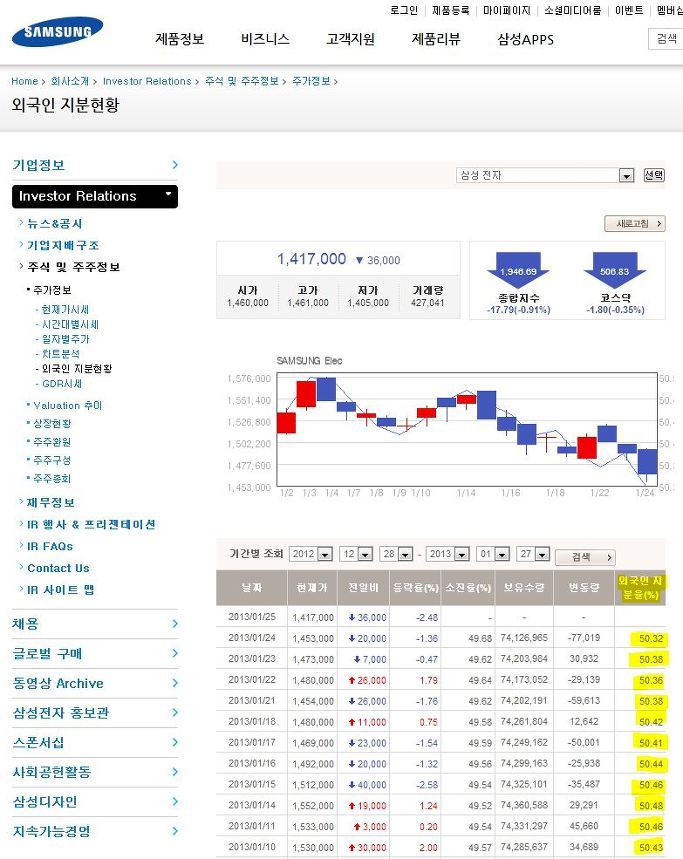Open 현재가시세 submenu link
Screen dimensions: 683x859
click(x=65, y=310)
